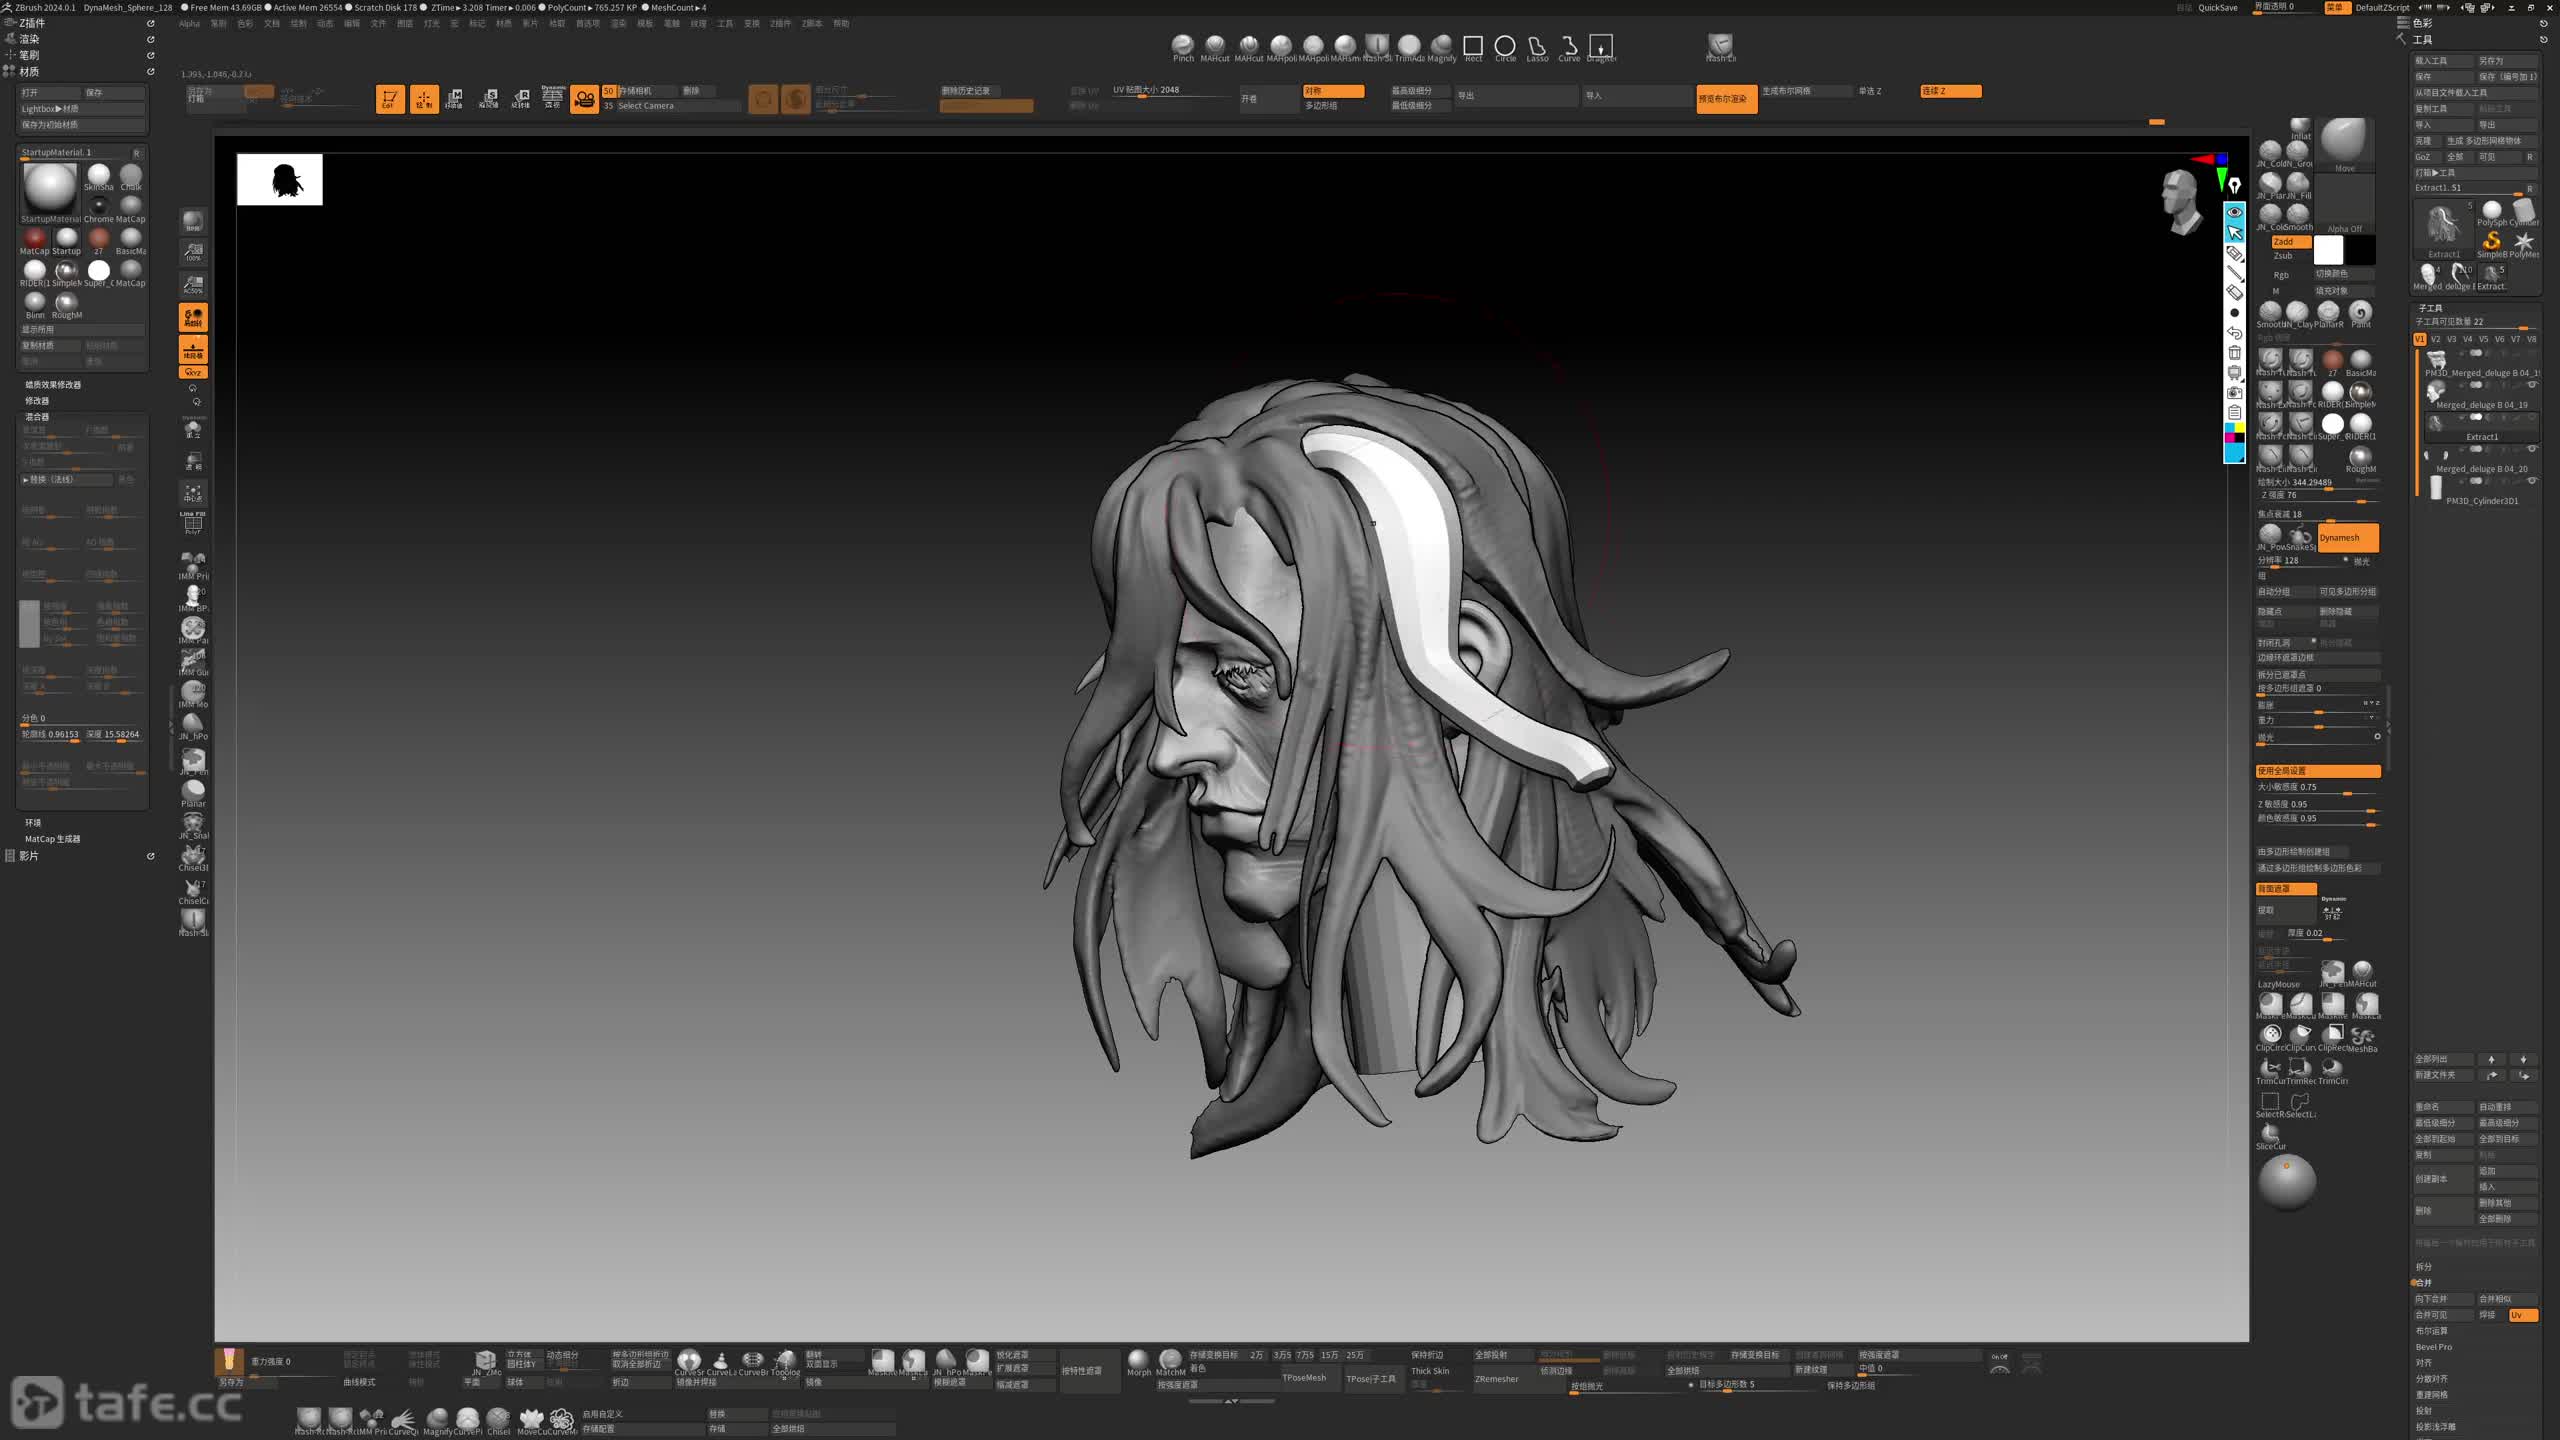Toggle the Dynamesh button
This screenshot has width=2560, height=1440.
[2347, 538]
